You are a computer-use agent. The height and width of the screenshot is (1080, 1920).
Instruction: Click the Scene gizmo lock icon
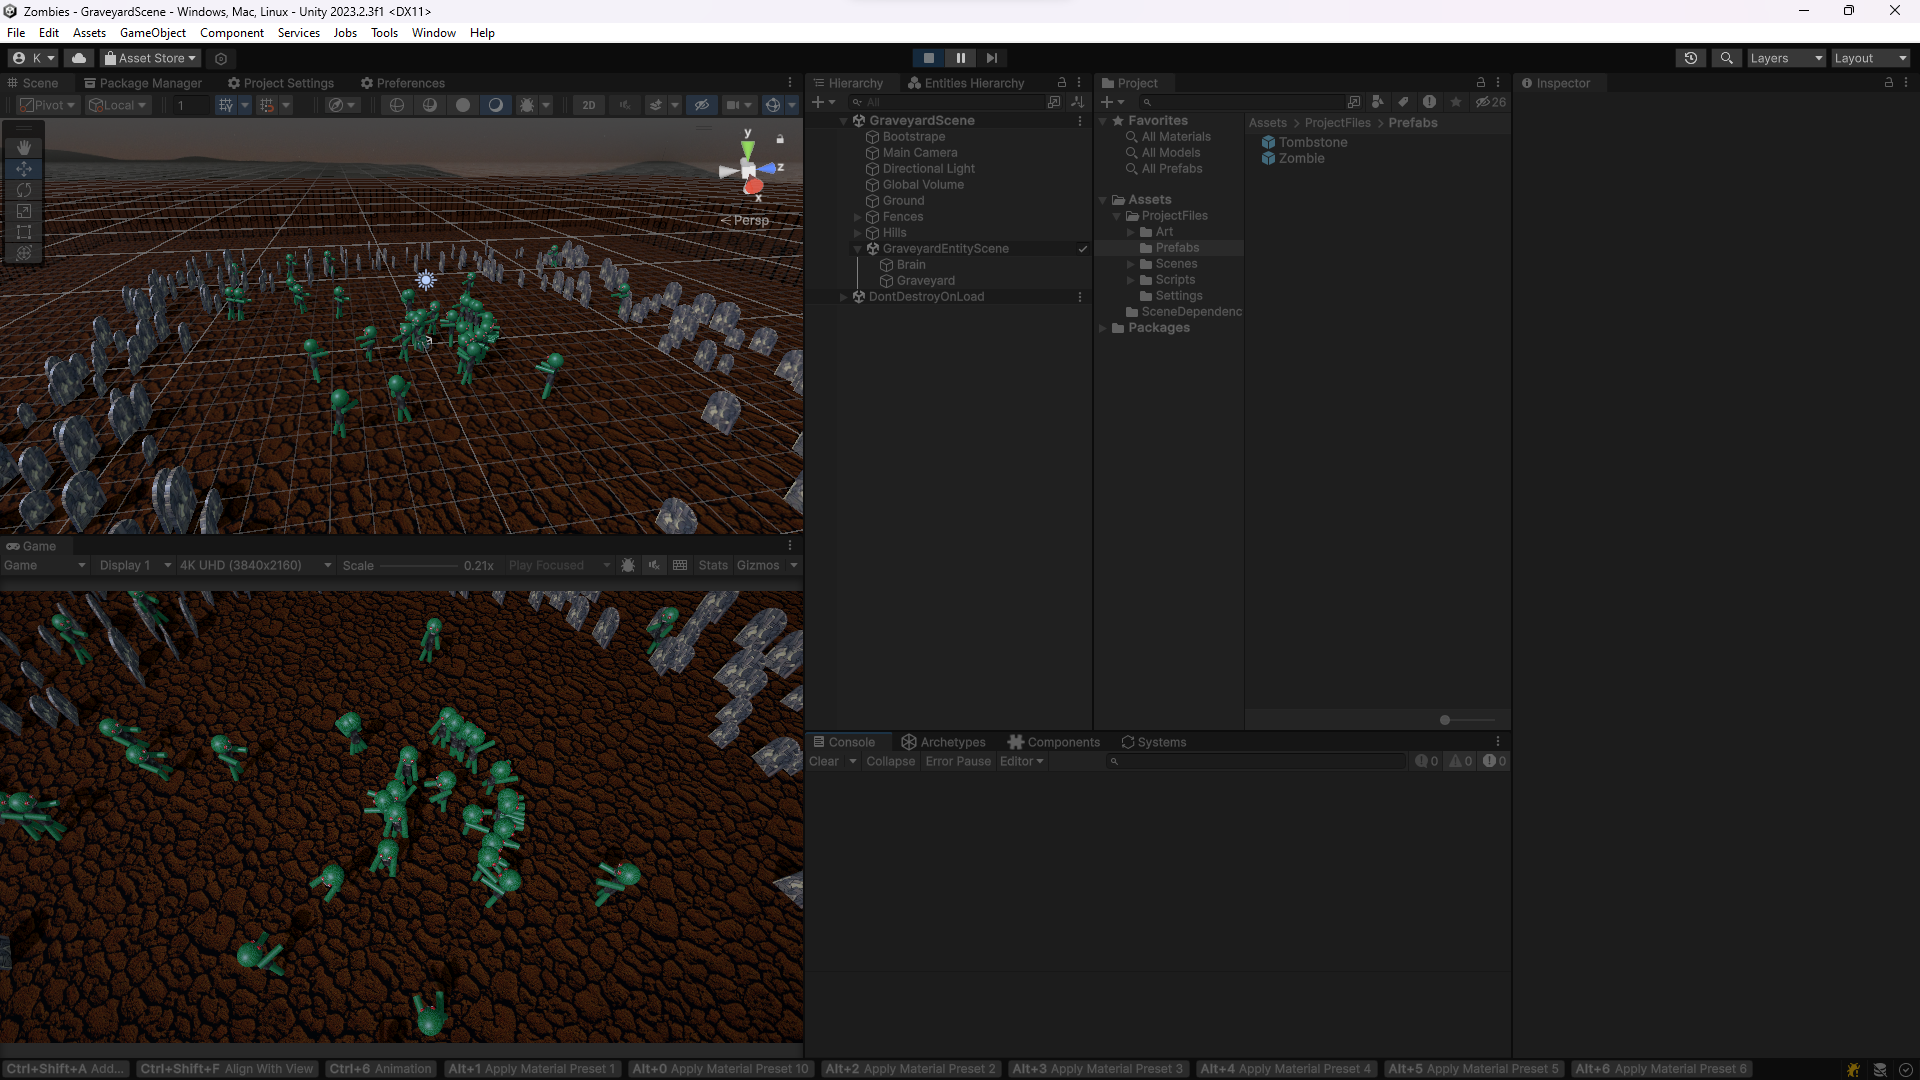coord(780,139)
